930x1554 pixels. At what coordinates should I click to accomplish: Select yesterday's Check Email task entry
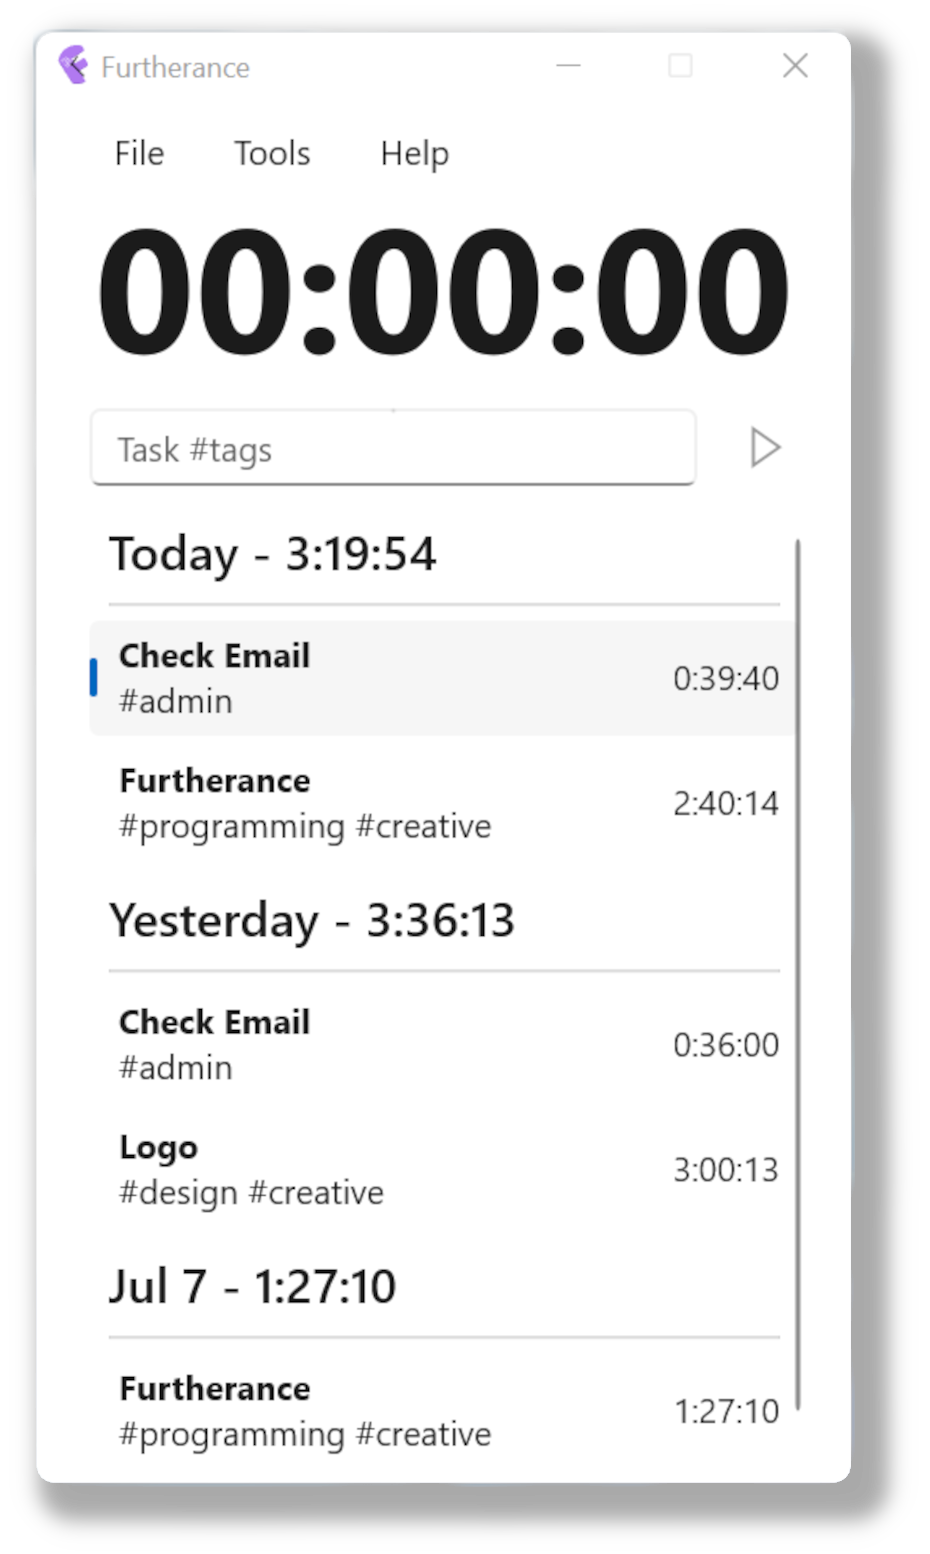coord(443,1044)
